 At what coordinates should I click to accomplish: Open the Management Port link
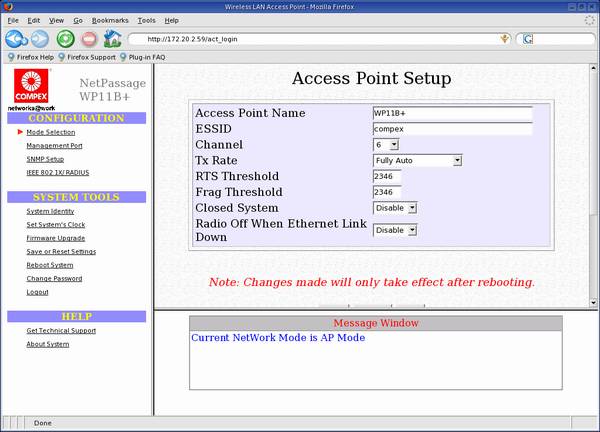[x=54, y=146]
